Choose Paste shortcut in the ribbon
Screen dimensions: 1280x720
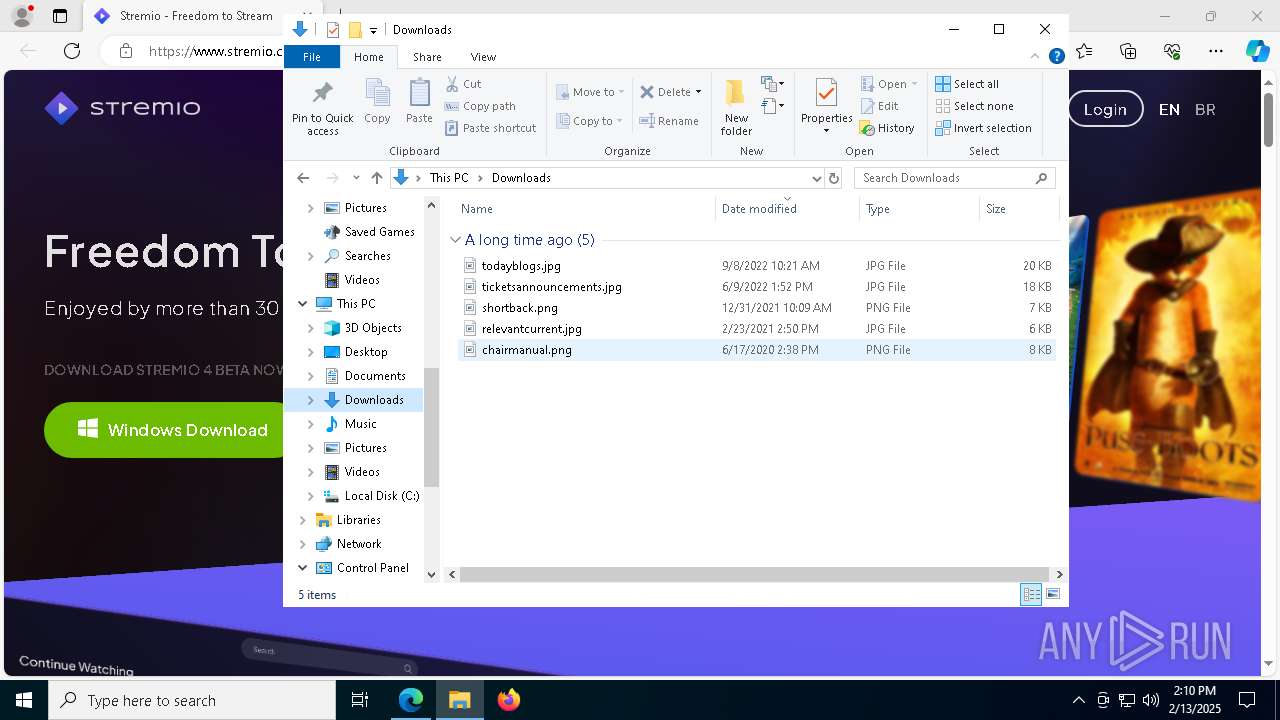point(490,128)
